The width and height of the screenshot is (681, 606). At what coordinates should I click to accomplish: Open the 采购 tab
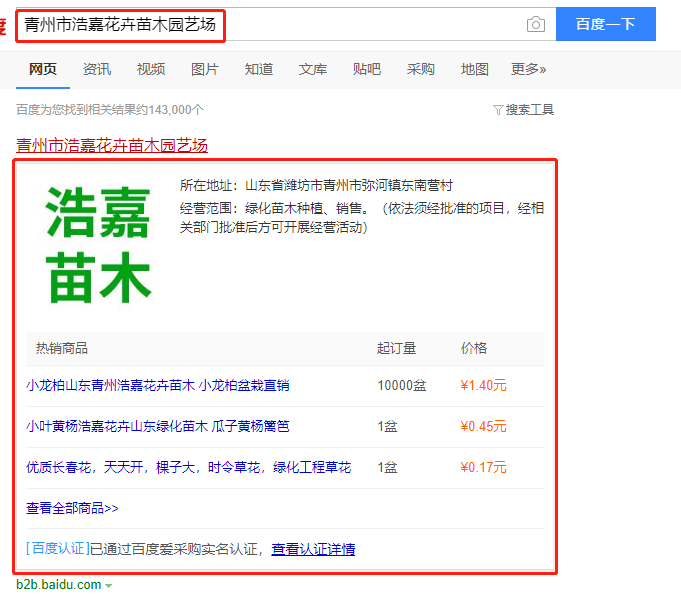(421, 69)
